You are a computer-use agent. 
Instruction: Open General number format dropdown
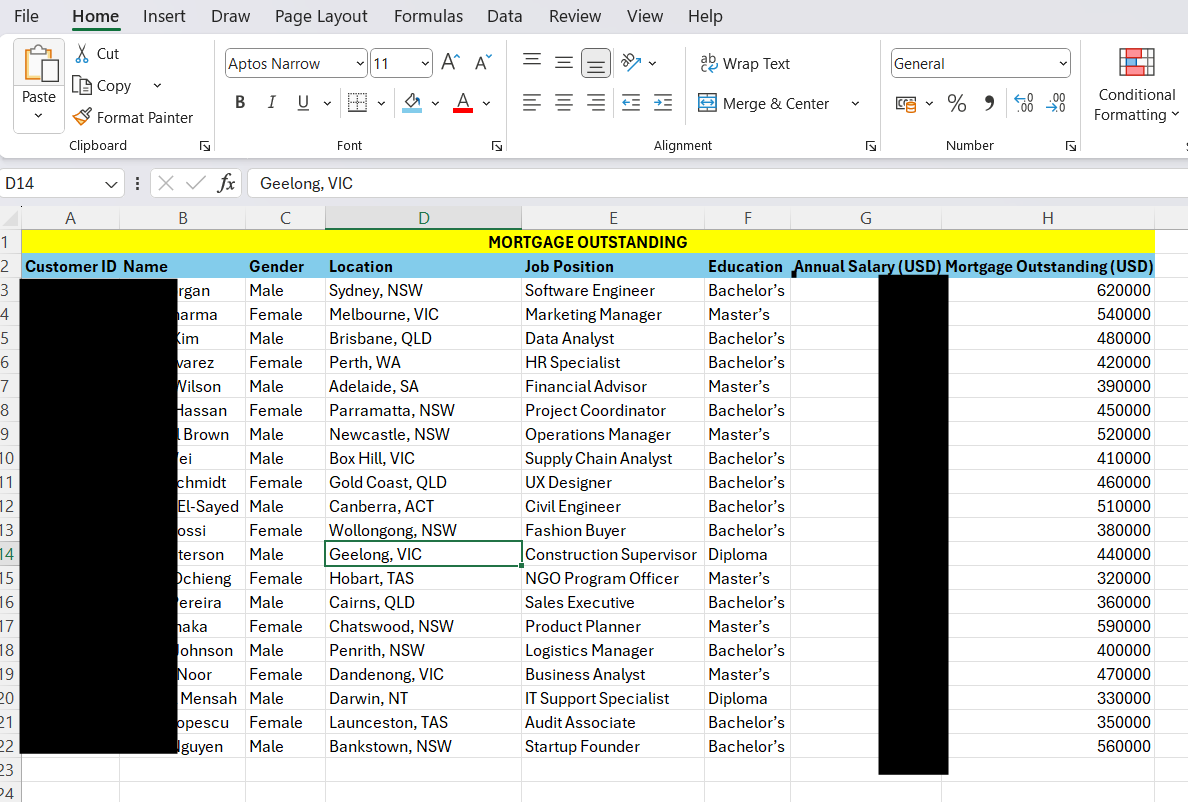[x=1064, y=64]
